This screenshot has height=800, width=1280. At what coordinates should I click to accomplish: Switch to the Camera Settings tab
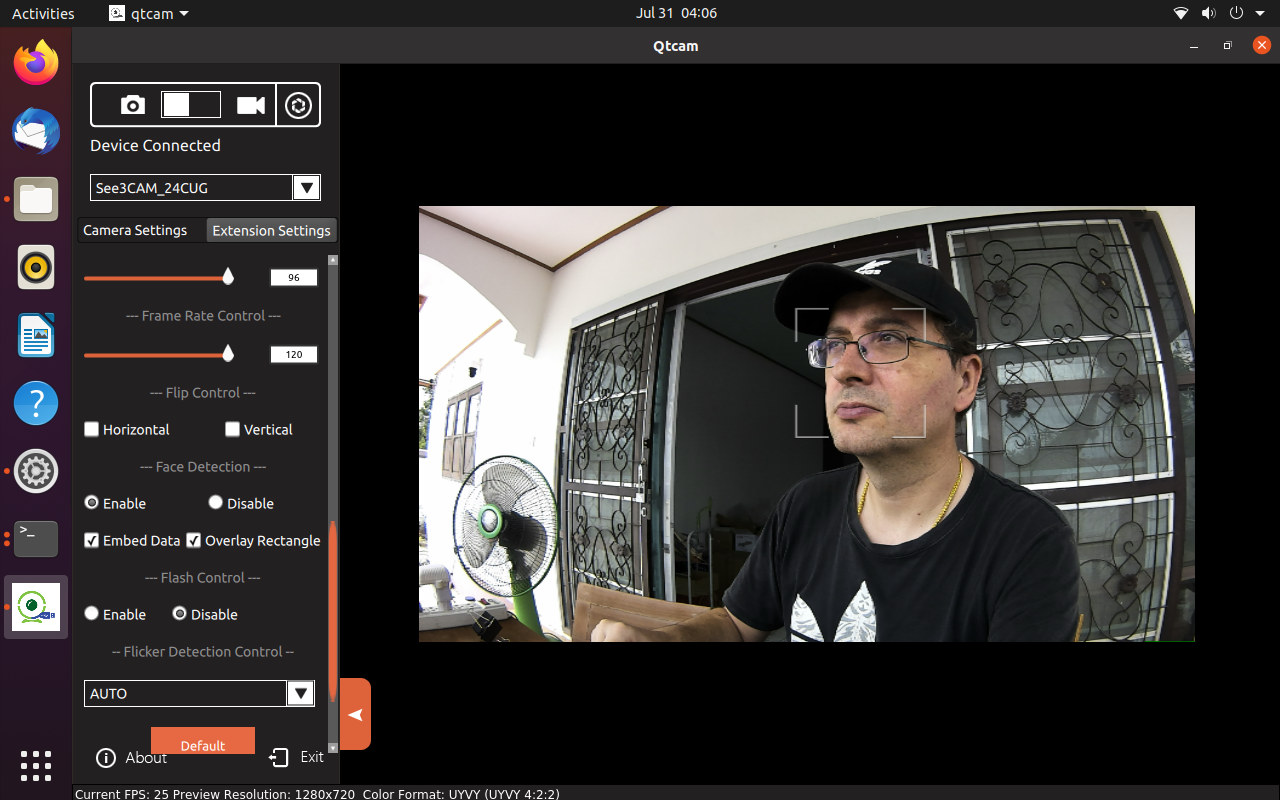(x=135, y=230)
